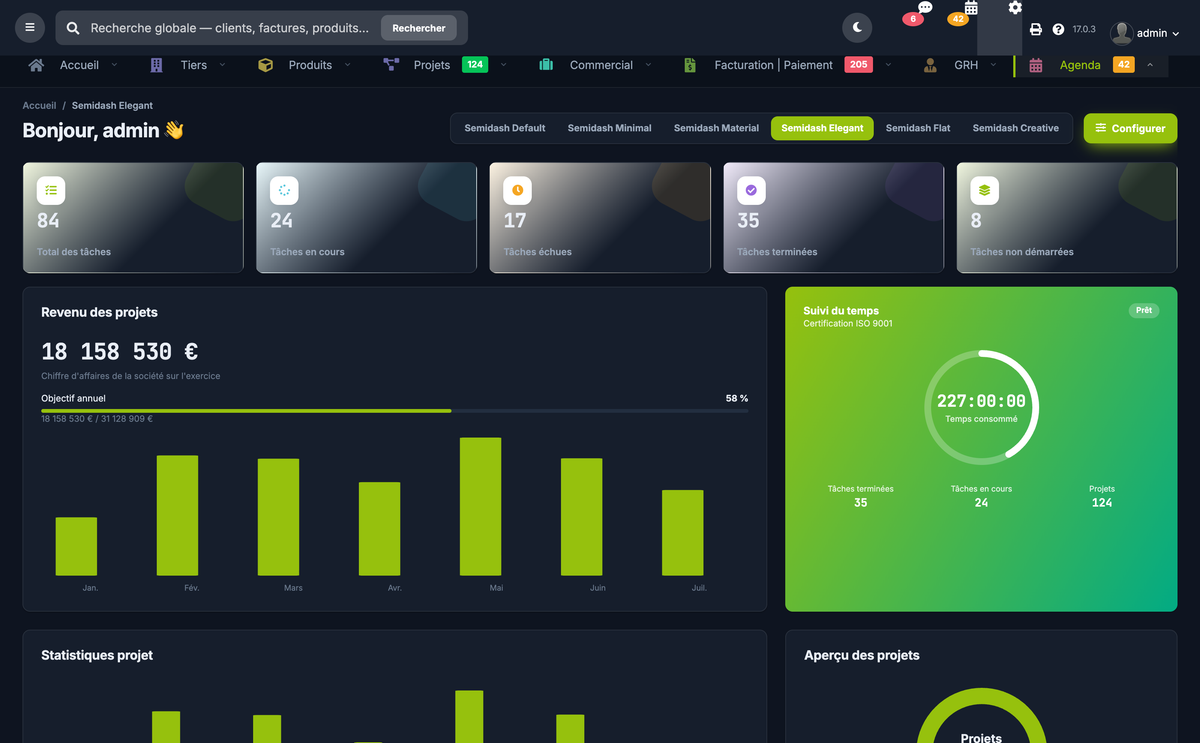Open the hamburger sidebar menu

pos(30,28)
